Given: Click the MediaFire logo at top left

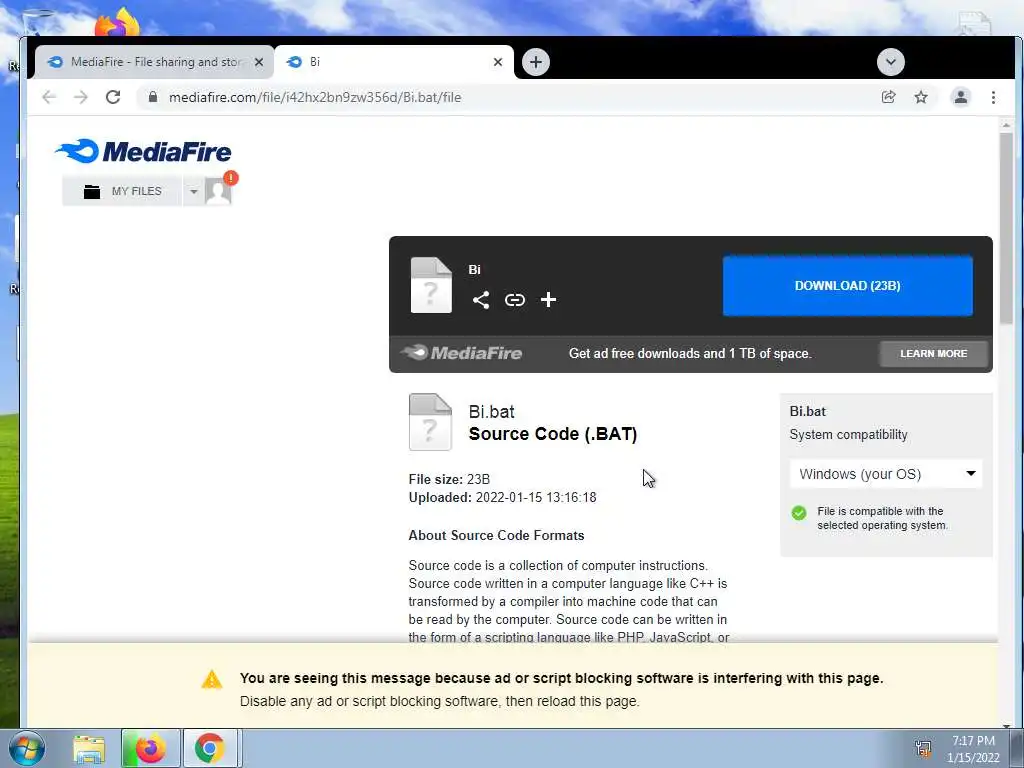Looking at the screenshot, I should (143, 151).
